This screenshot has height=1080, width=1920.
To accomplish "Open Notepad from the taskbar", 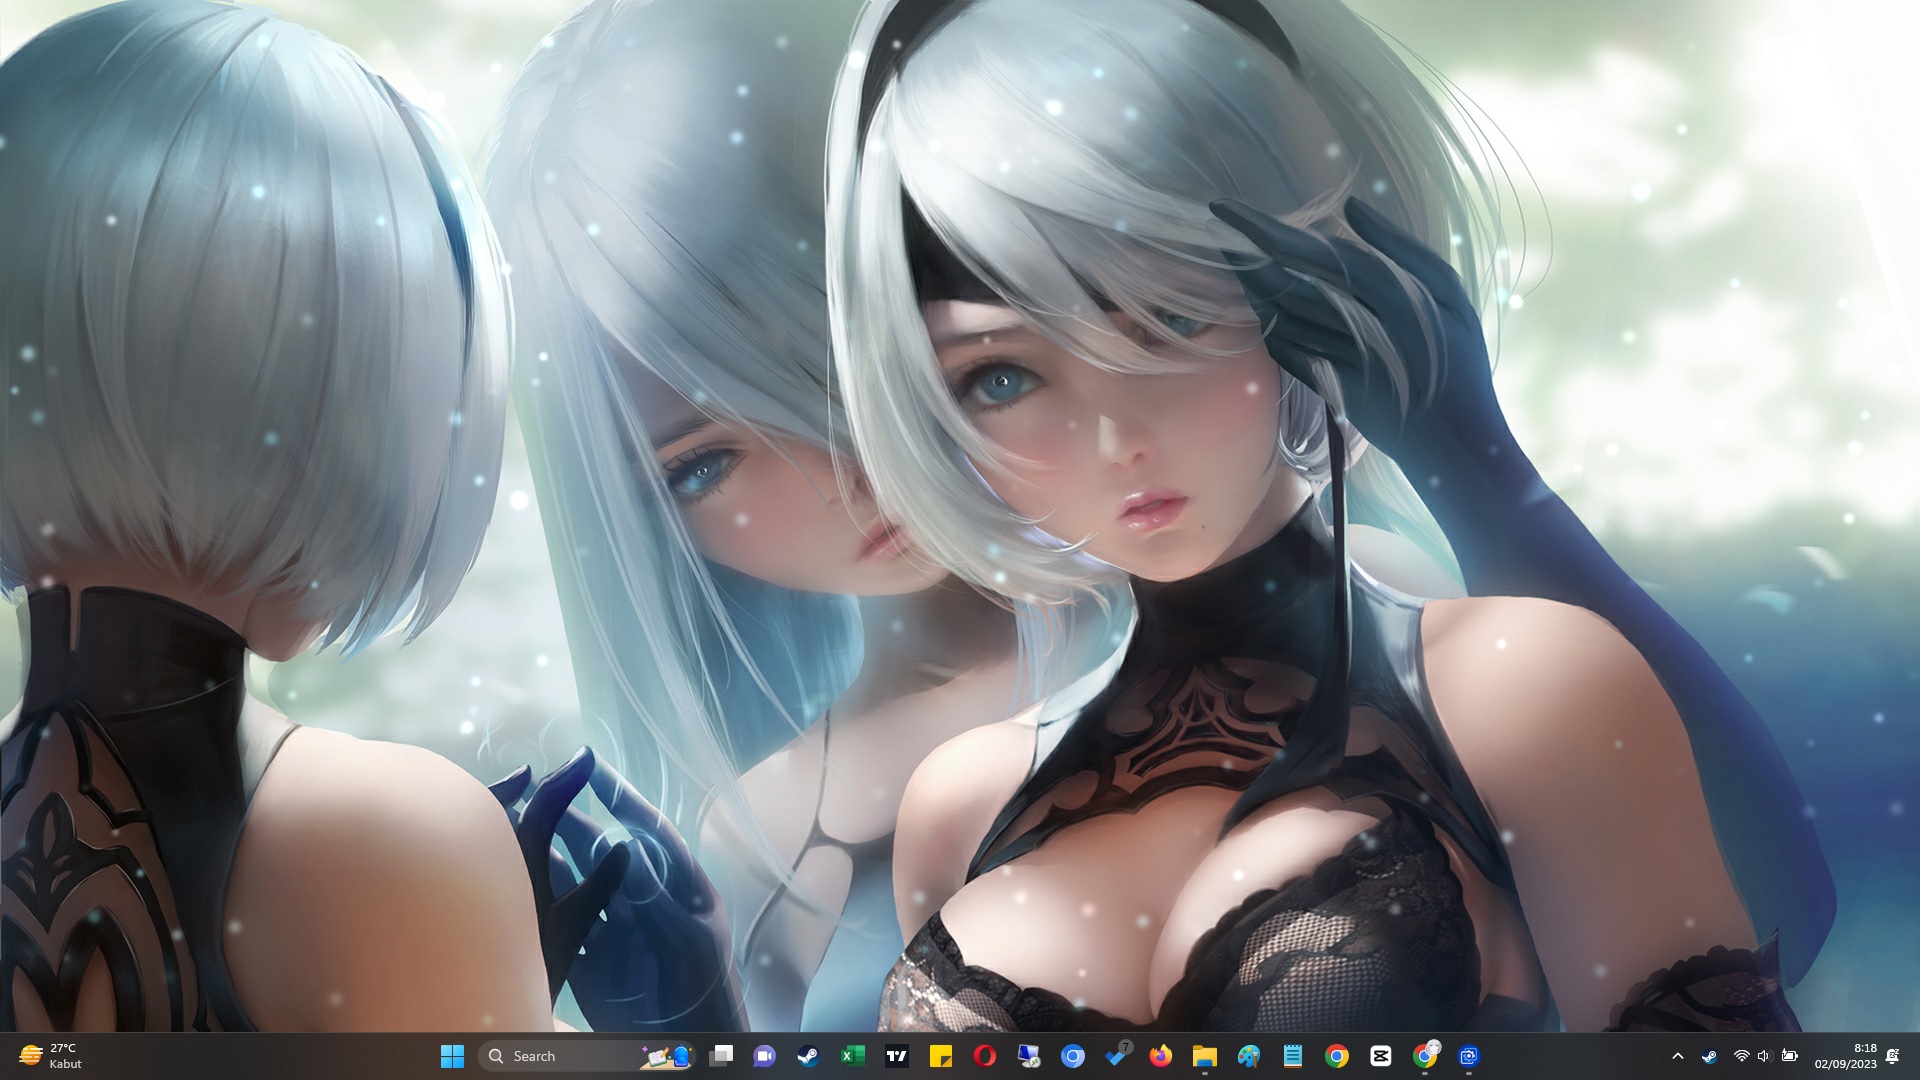I will [1292, 1056].
